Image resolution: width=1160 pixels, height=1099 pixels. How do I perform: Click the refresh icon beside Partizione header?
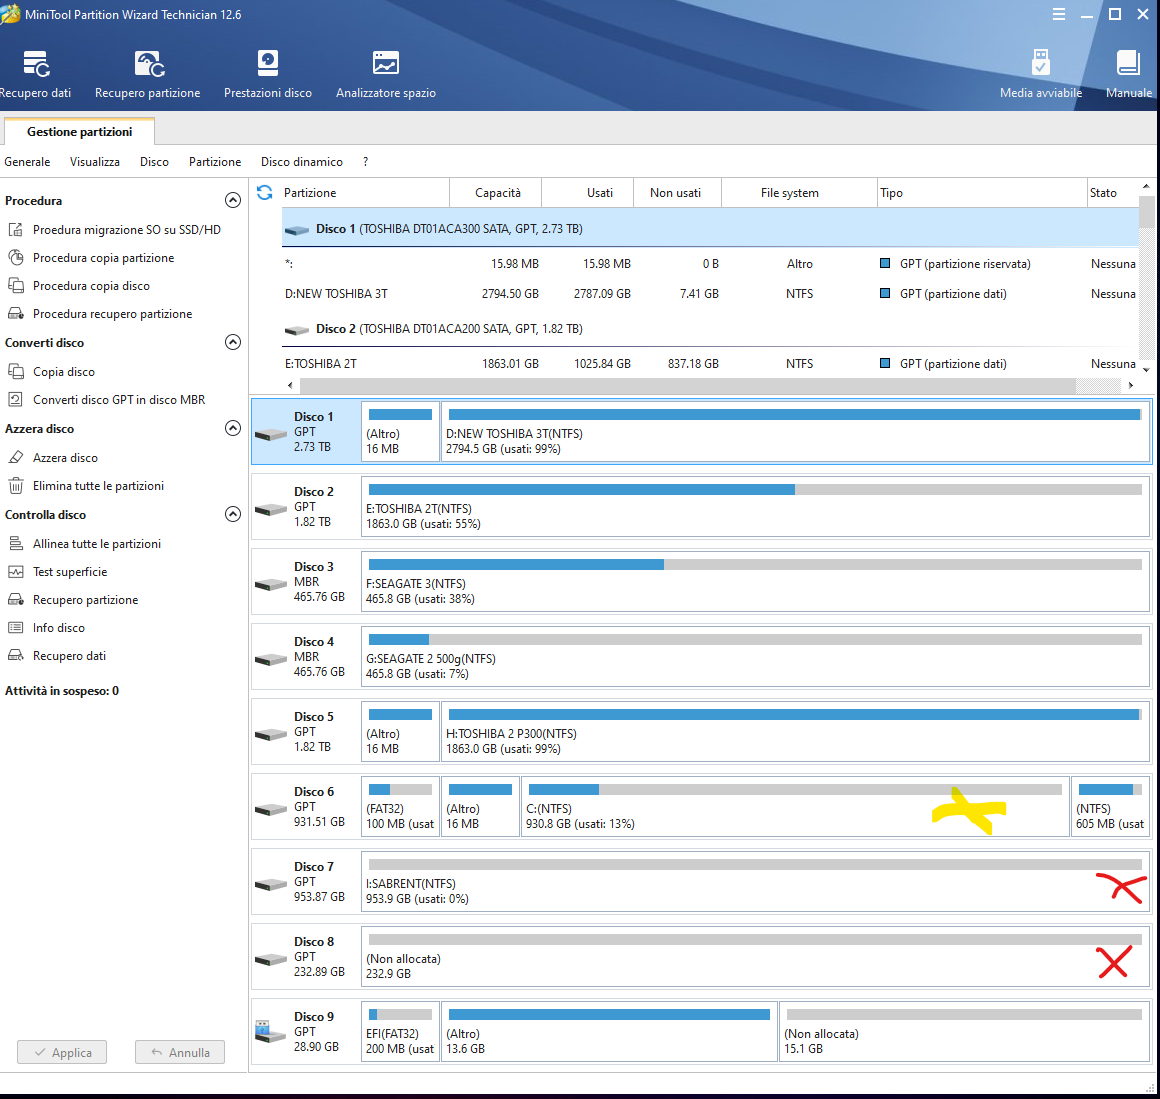pyautogui.click(x=265, y=193)
